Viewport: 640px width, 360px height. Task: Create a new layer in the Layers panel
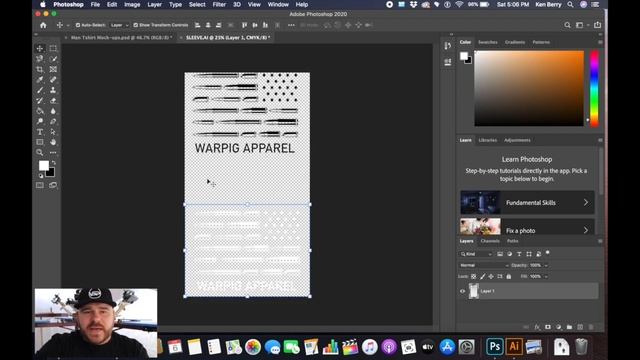coord(580,327)
